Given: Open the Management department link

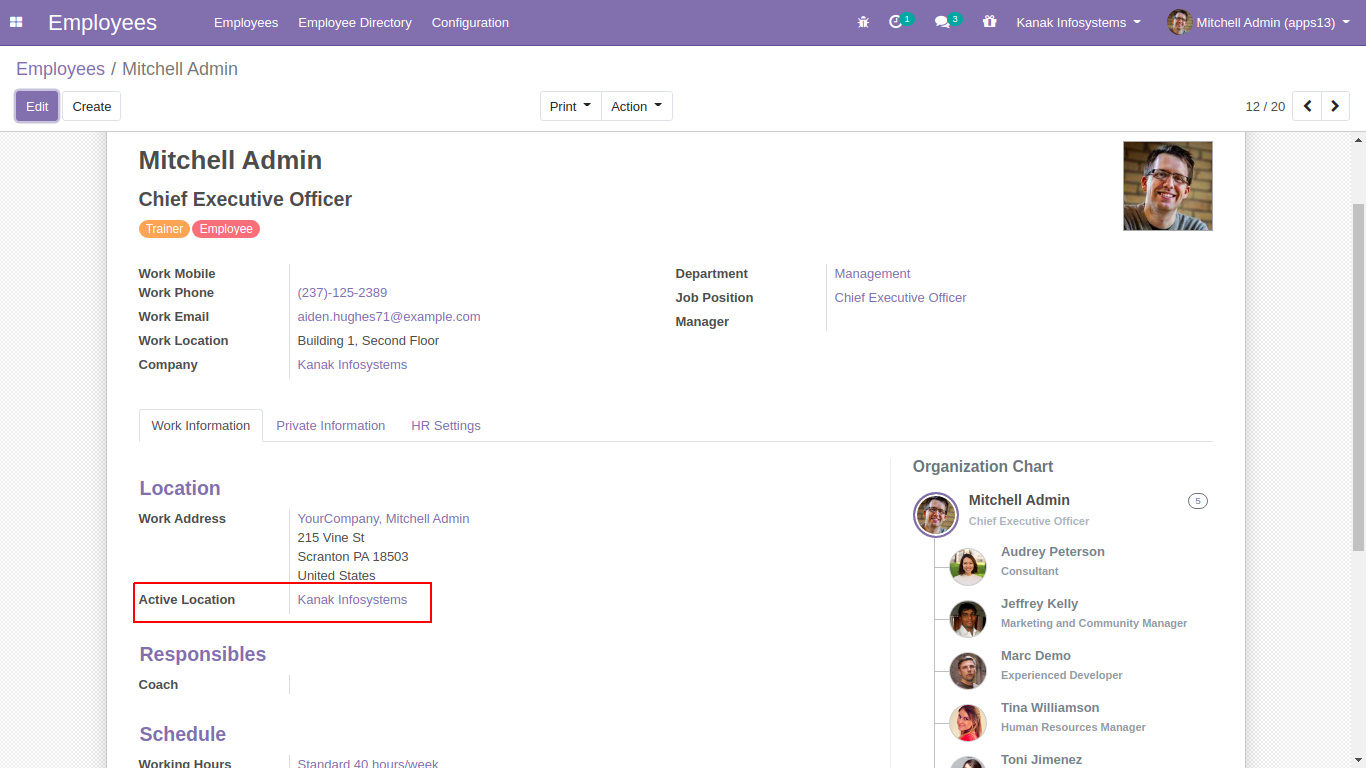Looking at the screenshot, I should (x=872, y=273).
